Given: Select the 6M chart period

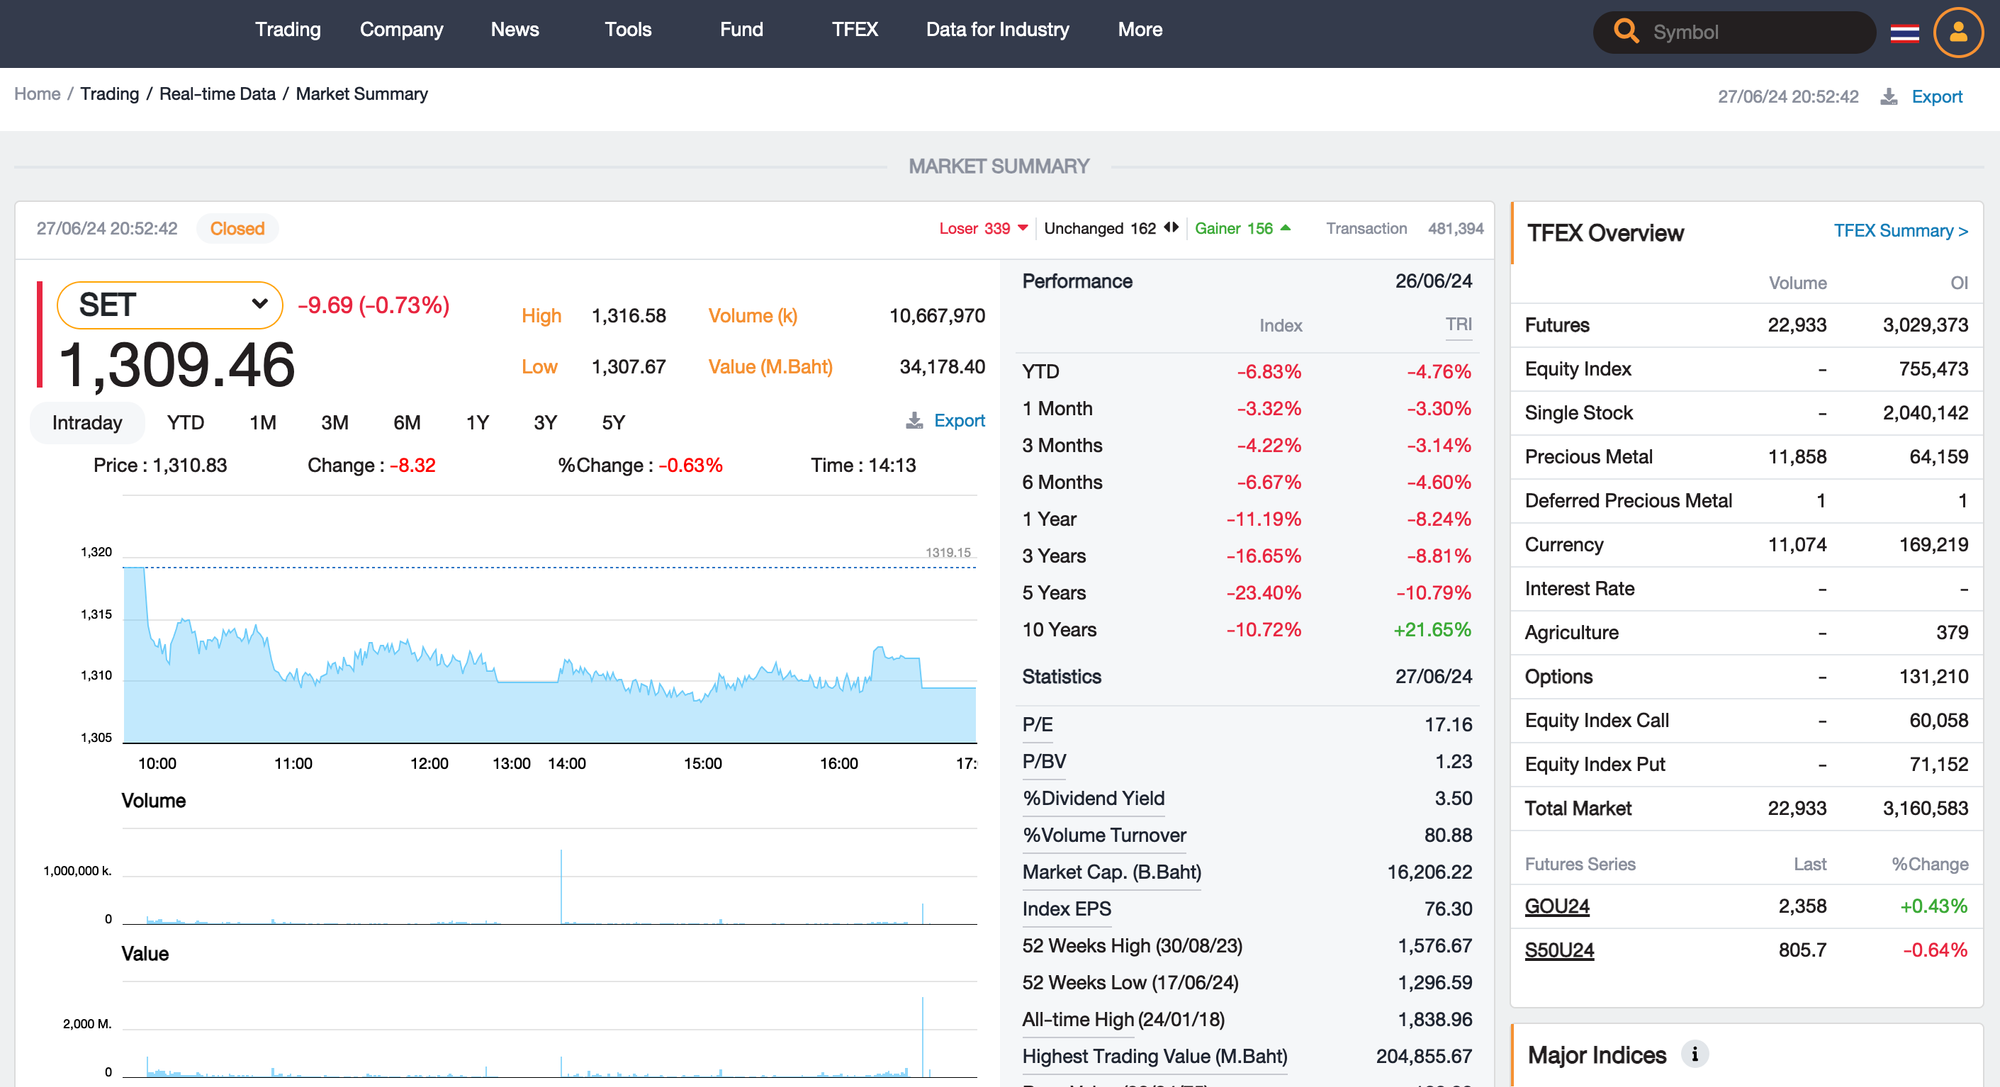Looking at the screenshot, I should click(406, 423).
